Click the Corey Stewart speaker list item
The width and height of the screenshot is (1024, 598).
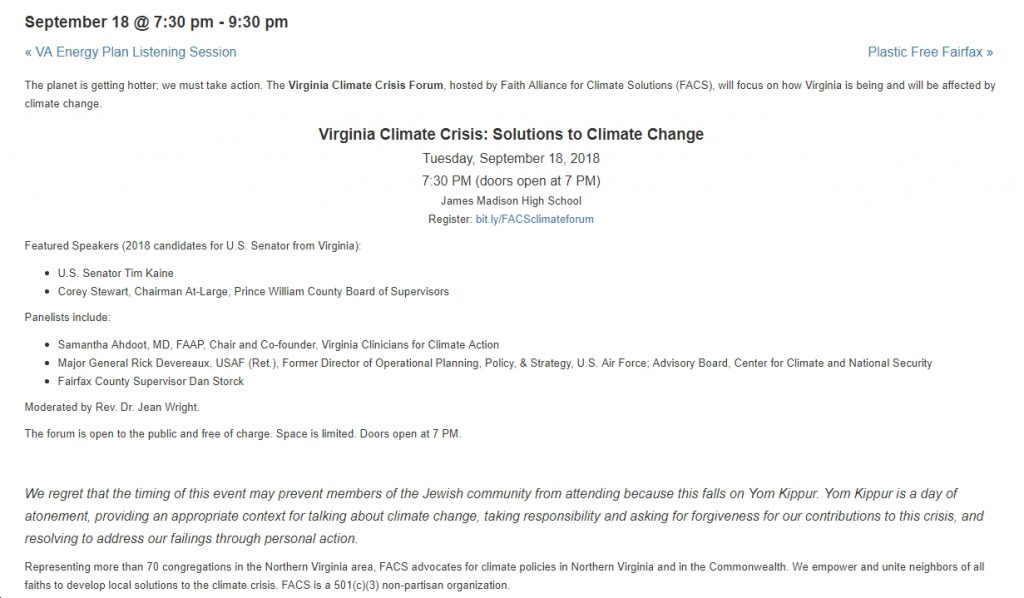[x=253, y=292]
